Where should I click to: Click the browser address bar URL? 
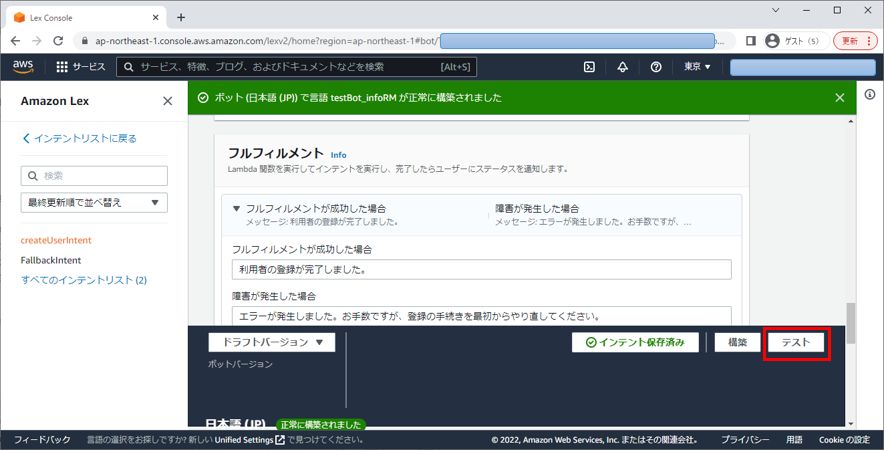[x=266, y=41]
